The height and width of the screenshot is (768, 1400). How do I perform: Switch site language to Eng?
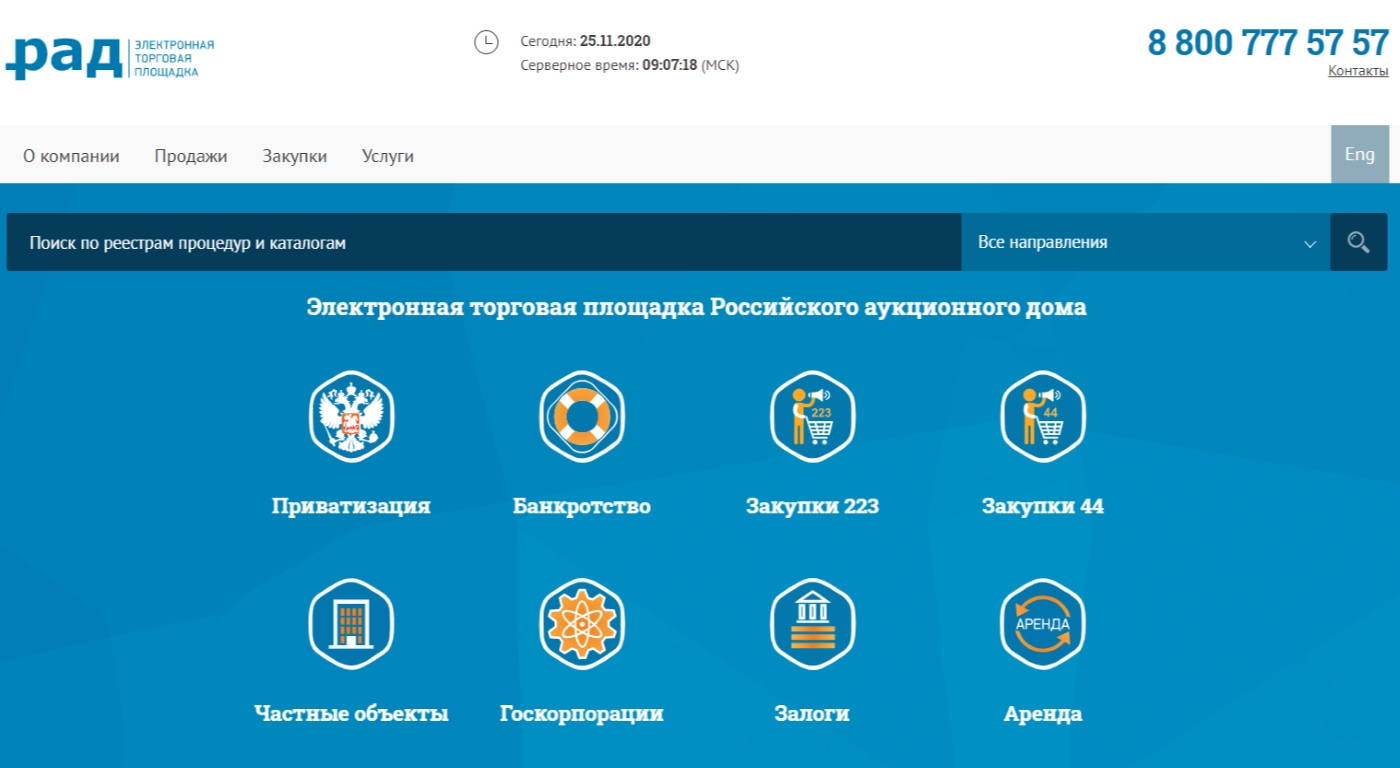(1359, 154)
